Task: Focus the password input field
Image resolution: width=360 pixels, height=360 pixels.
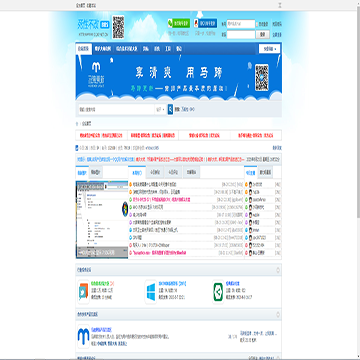Action: point(241,34)
